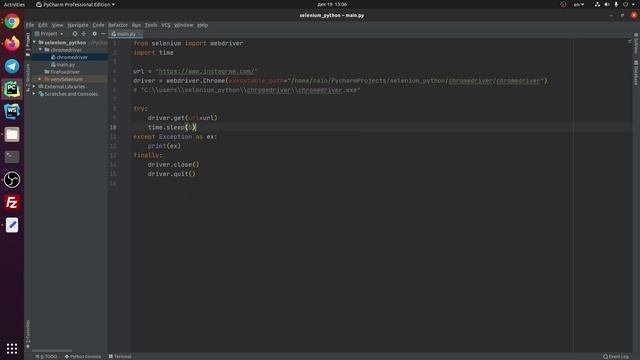Open the Edit menu
The image size is (640, 360).
(42, 25)
